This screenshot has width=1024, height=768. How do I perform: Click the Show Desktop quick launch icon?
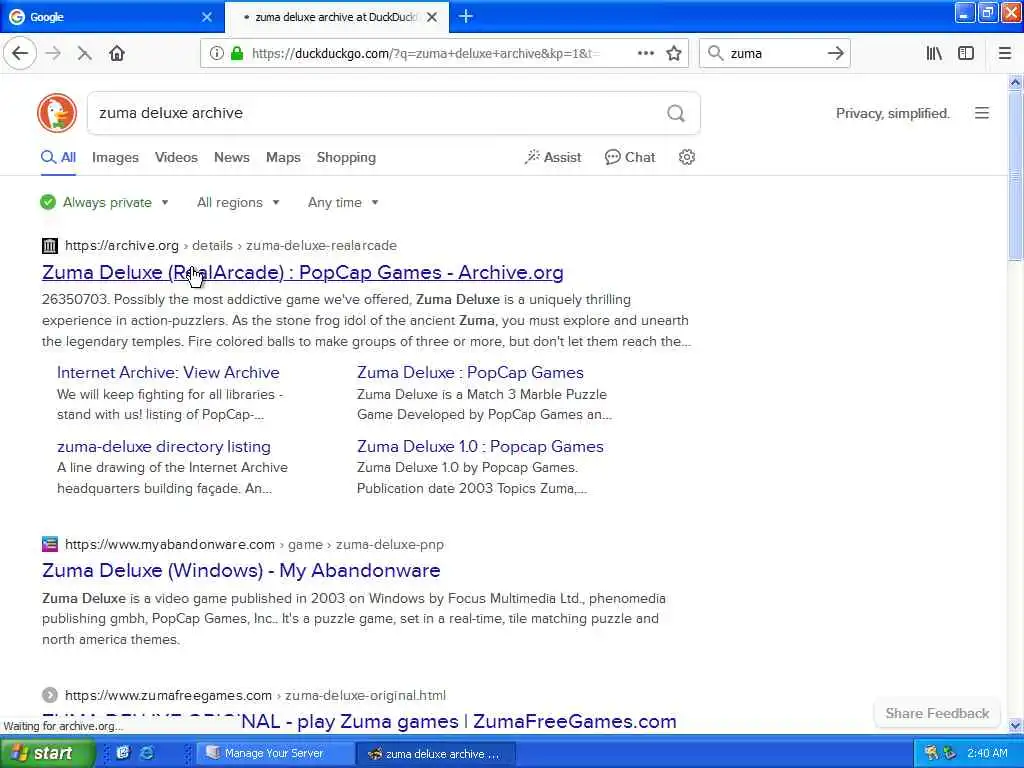coord(123,753)
